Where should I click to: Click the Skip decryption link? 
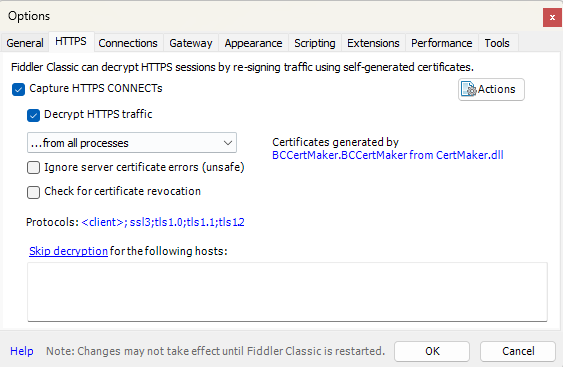point(68,251)
